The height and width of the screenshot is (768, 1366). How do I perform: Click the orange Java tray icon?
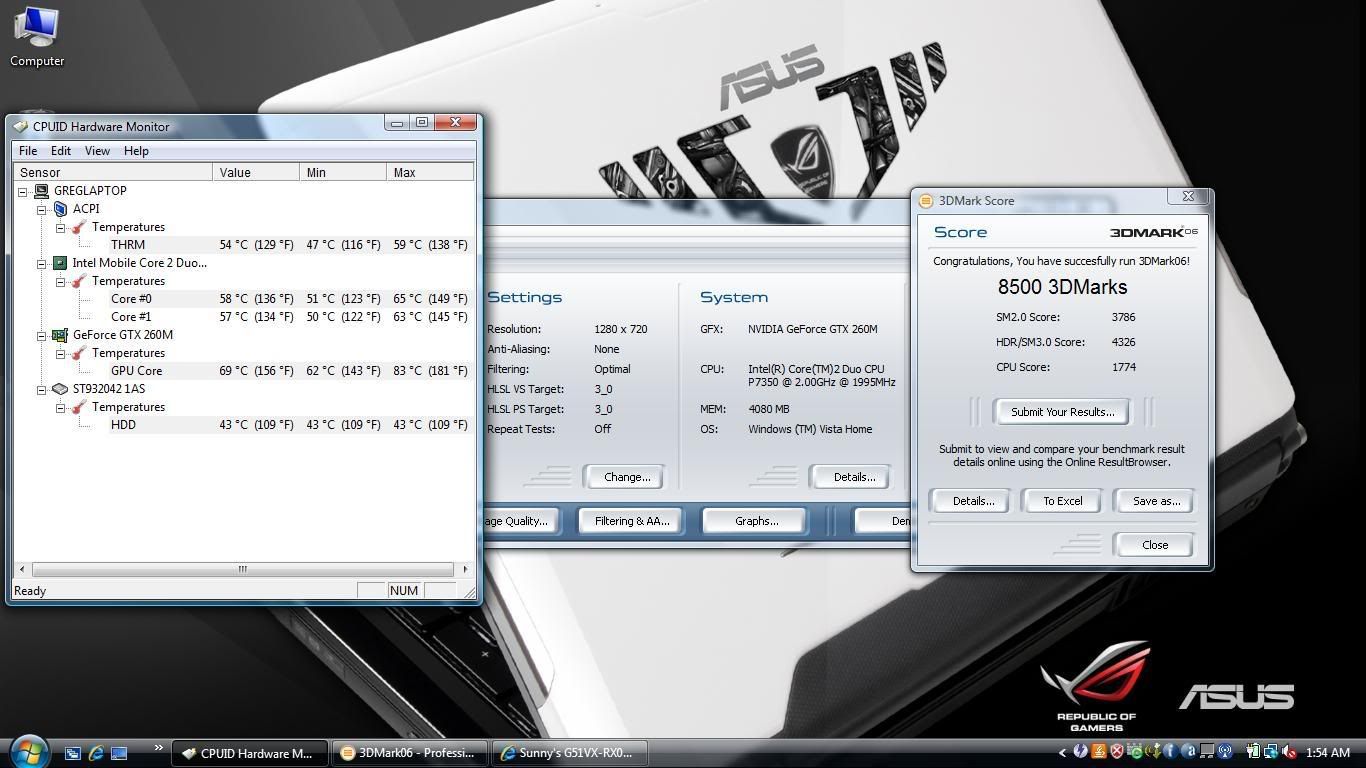[x=1099, y=752]
